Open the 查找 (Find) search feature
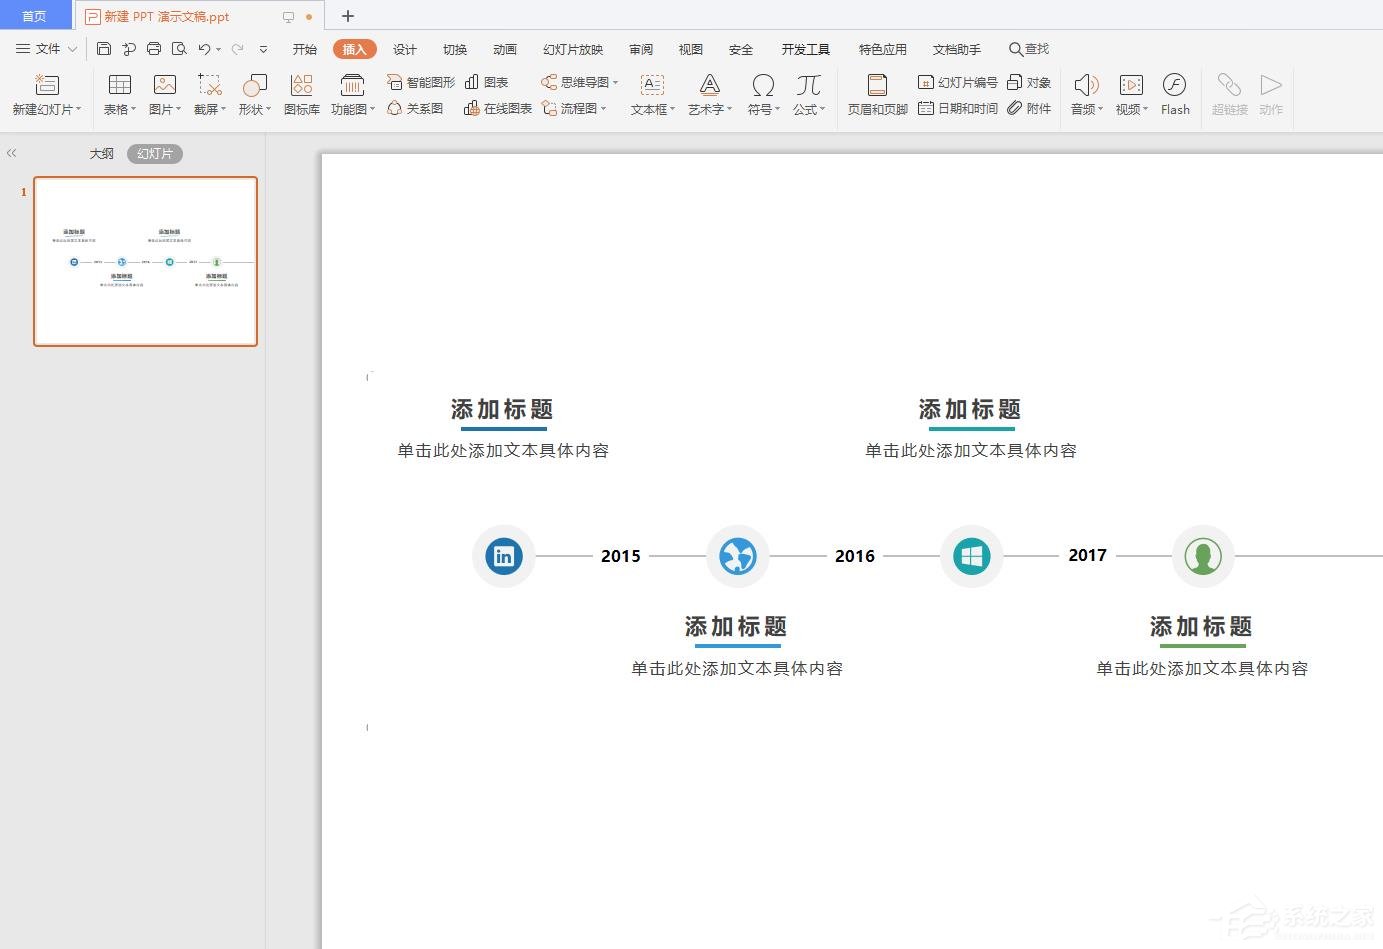The width and height of the screenshot is (1383, 949). click(1028, 48)
